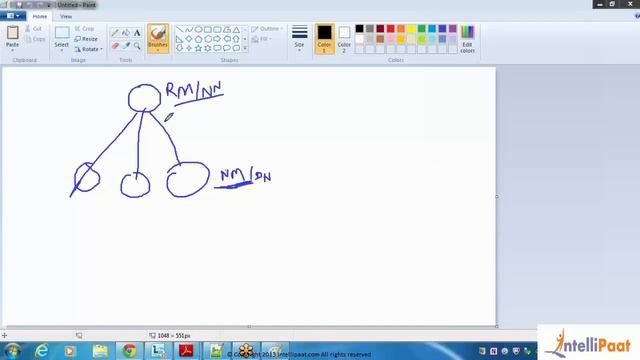Choose the green palette swatch
The width and height of the screenshot is (640, 360).
422,29
